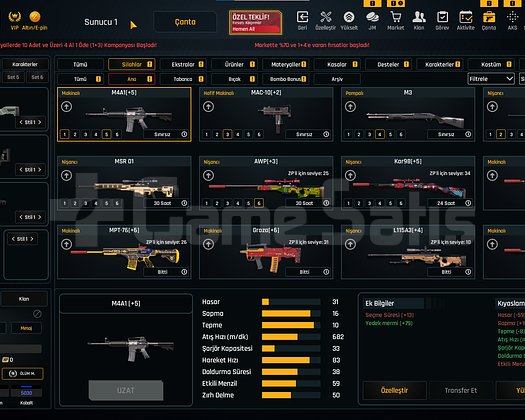
Task: Select the Ekstralar category tab
Action: point(183,64)
